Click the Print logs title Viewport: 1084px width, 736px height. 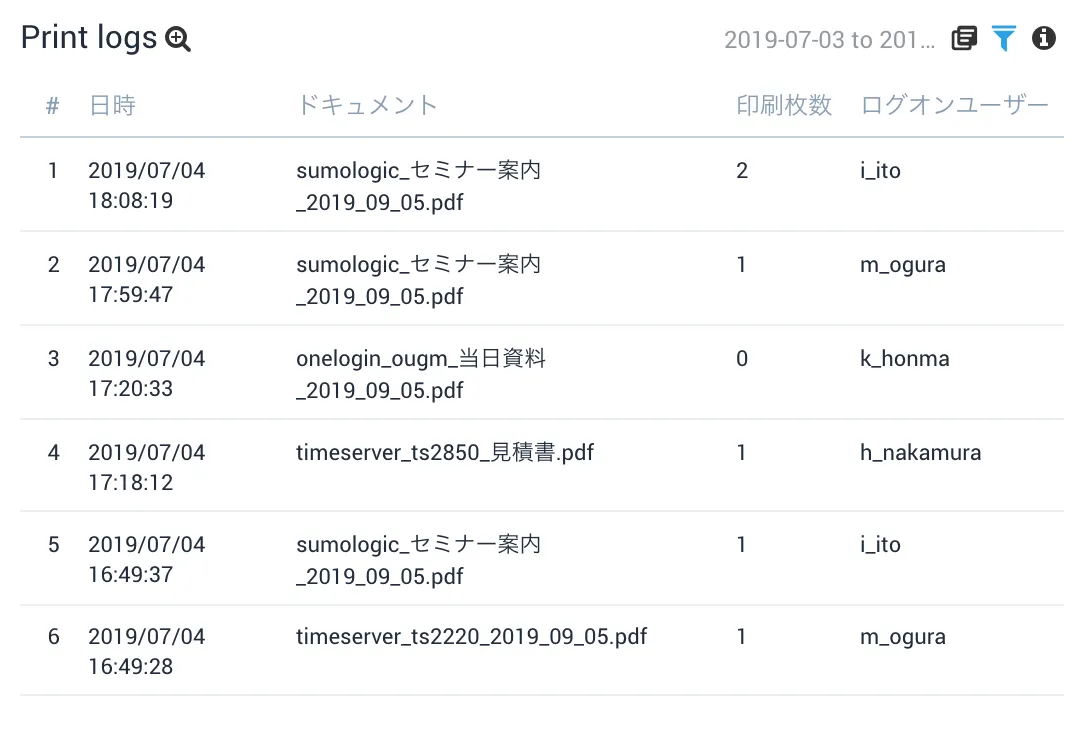point(89,37)
